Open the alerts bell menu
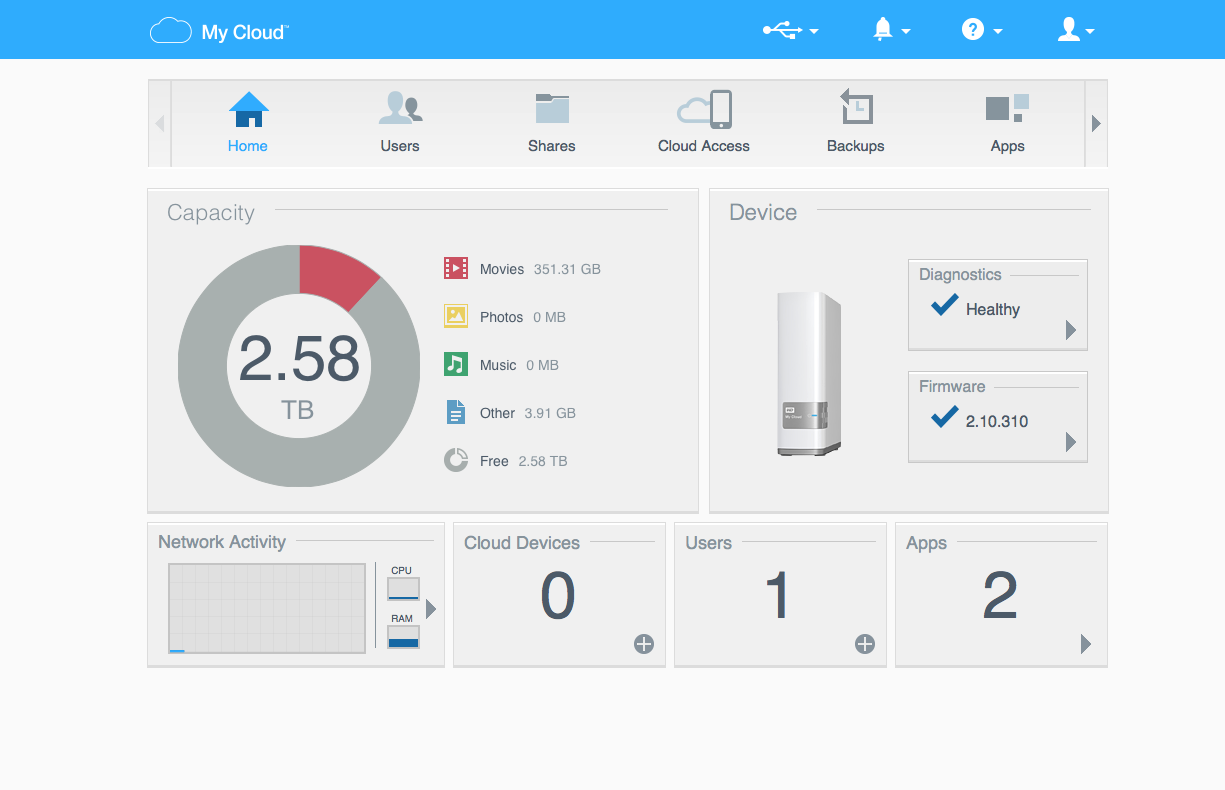The height and width of the screenshot is (790, 1225). coord(891,30)
